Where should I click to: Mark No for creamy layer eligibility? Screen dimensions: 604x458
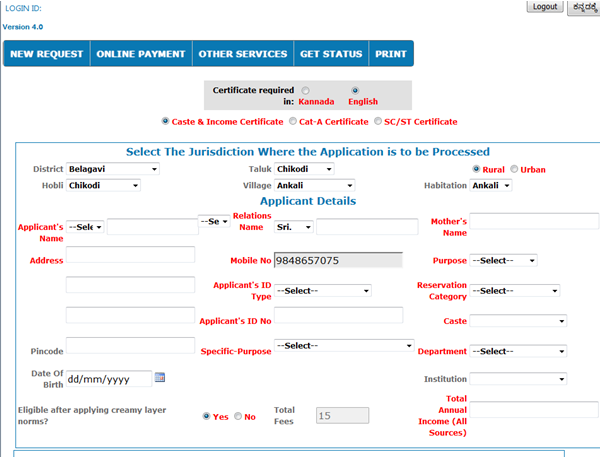pos(238,416)
